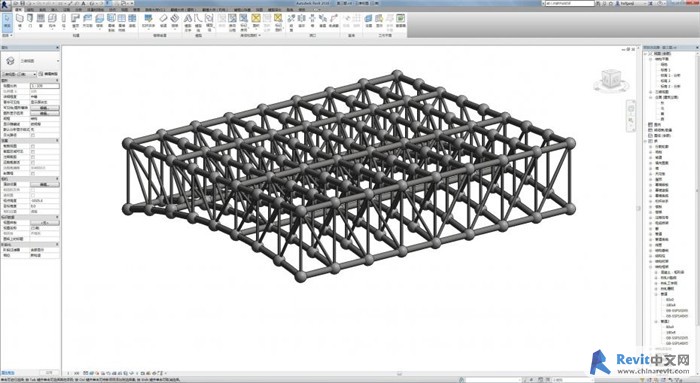
Task: Click the 编辑类型 Edit Type button
Action: 49,74
